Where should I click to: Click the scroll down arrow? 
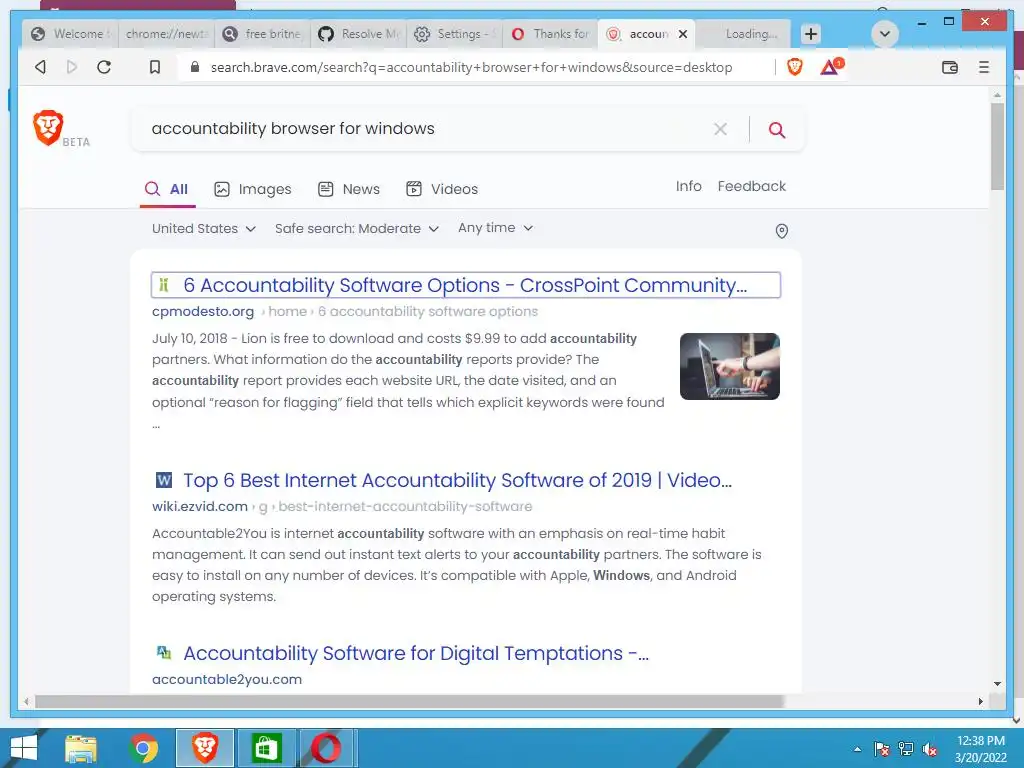[x=997, y=684]
